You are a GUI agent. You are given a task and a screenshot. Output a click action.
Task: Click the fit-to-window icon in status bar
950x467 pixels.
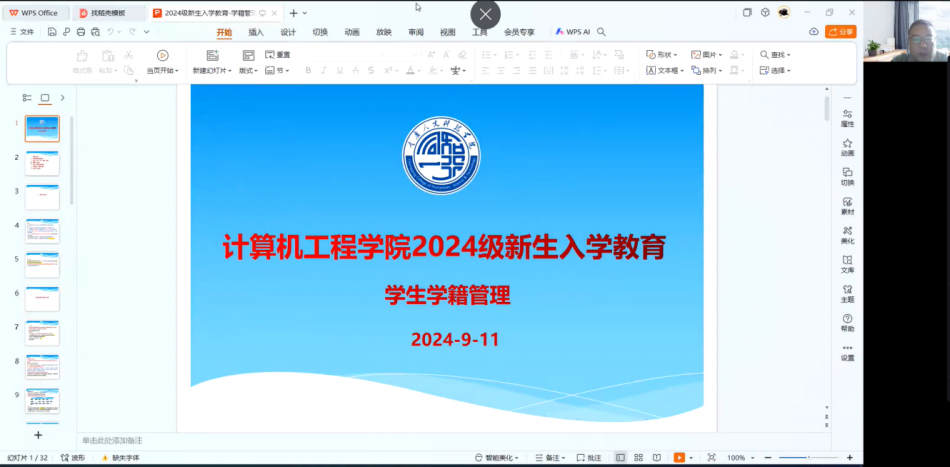pos(711,458)
